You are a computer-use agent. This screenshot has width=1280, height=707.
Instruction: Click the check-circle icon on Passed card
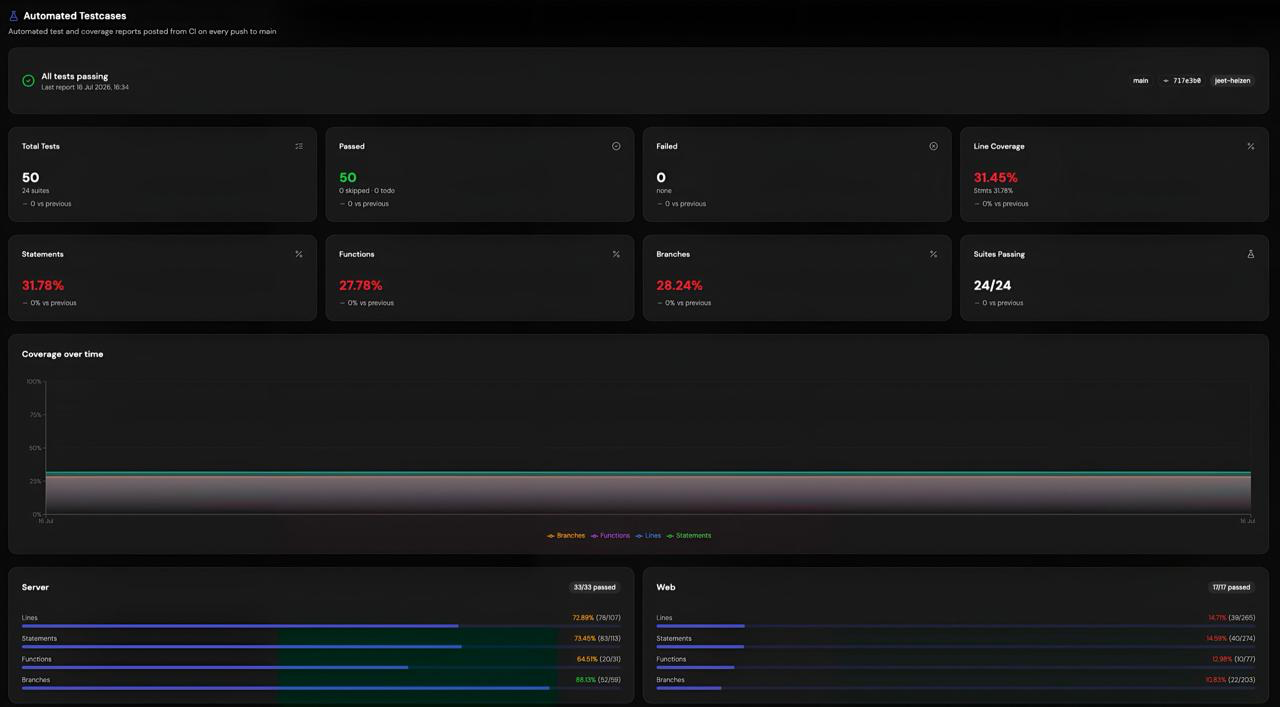(616, 146)
